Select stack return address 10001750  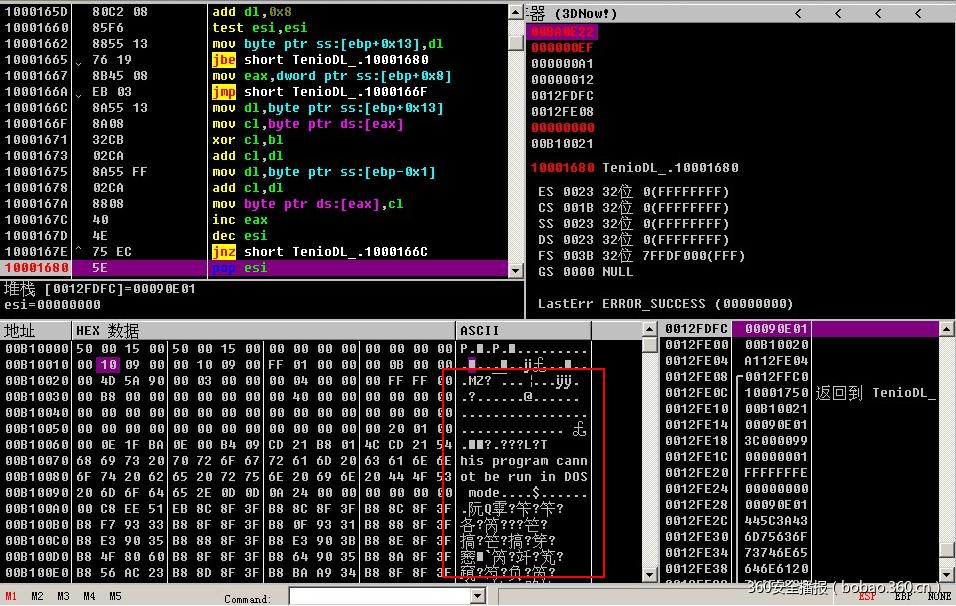click(776, 393)
